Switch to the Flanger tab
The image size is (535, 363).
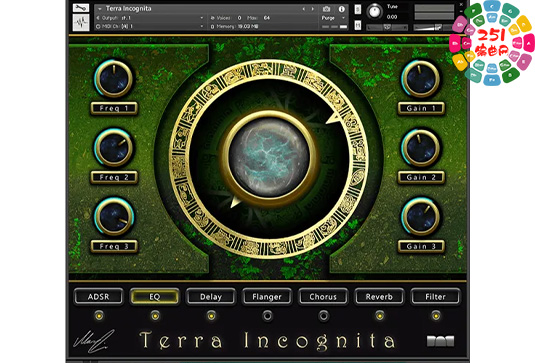pos(267,296)
